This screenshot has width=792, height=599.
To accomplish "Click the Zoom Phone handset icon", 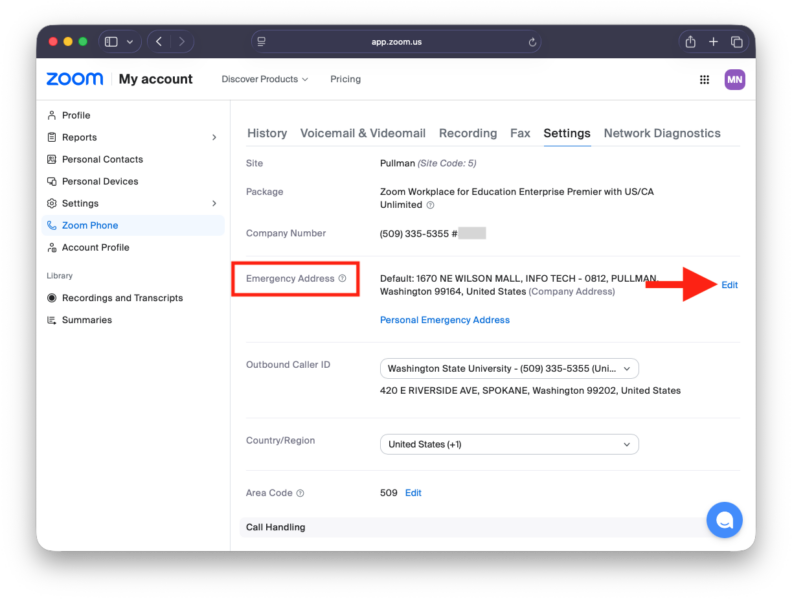I will [x=52, y=225].
